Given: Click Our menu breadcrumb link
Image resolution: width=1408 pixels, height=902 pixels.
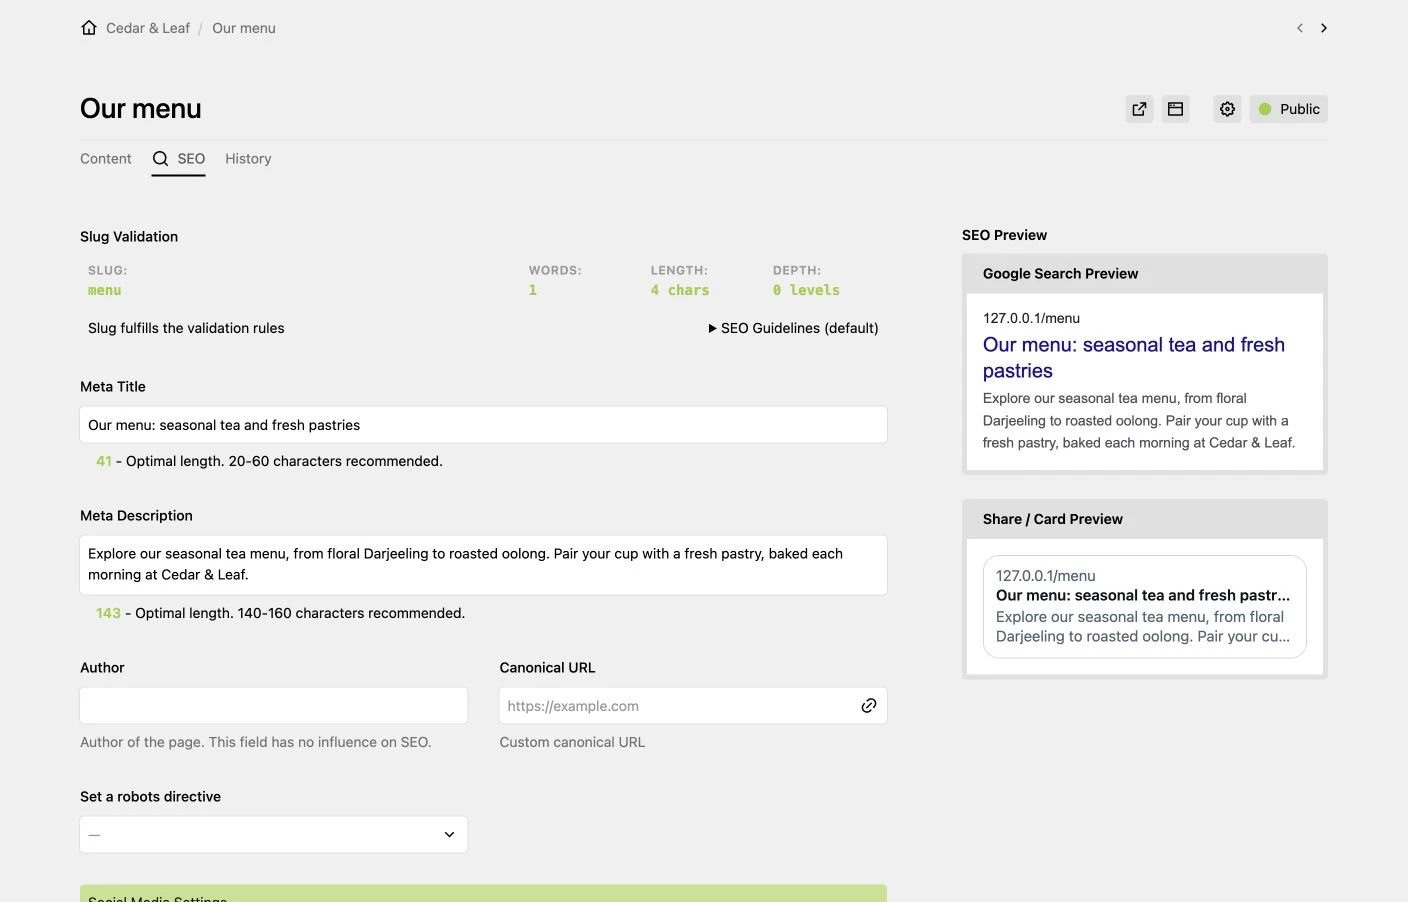Looking at the screenshot, I should point(244,28).
